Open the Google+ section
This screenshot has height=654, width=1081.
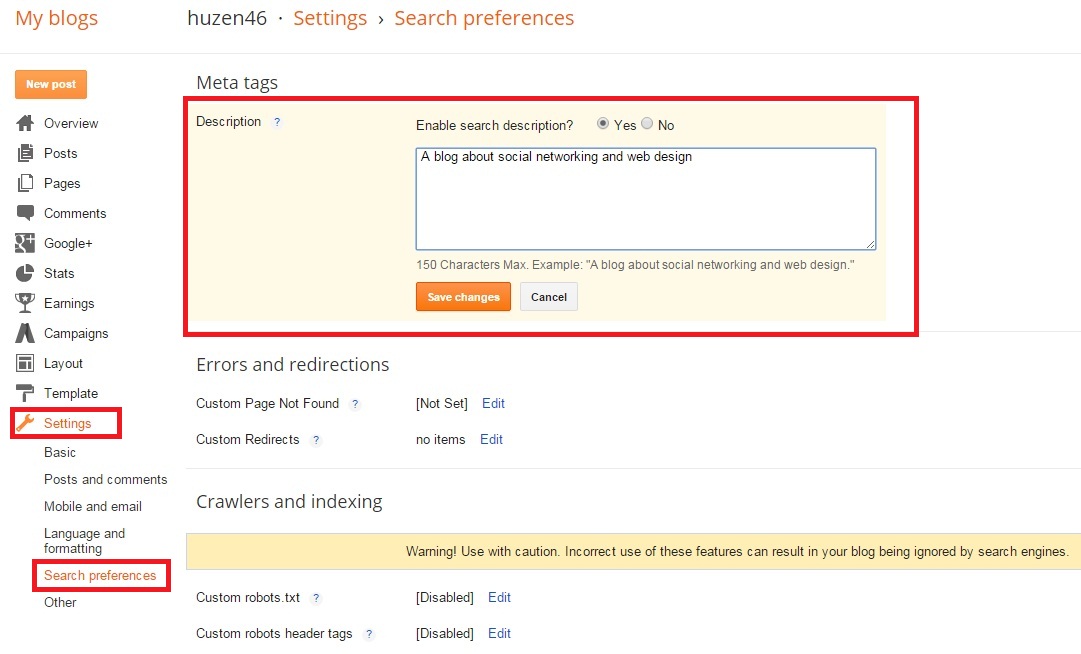click(70, 243)
